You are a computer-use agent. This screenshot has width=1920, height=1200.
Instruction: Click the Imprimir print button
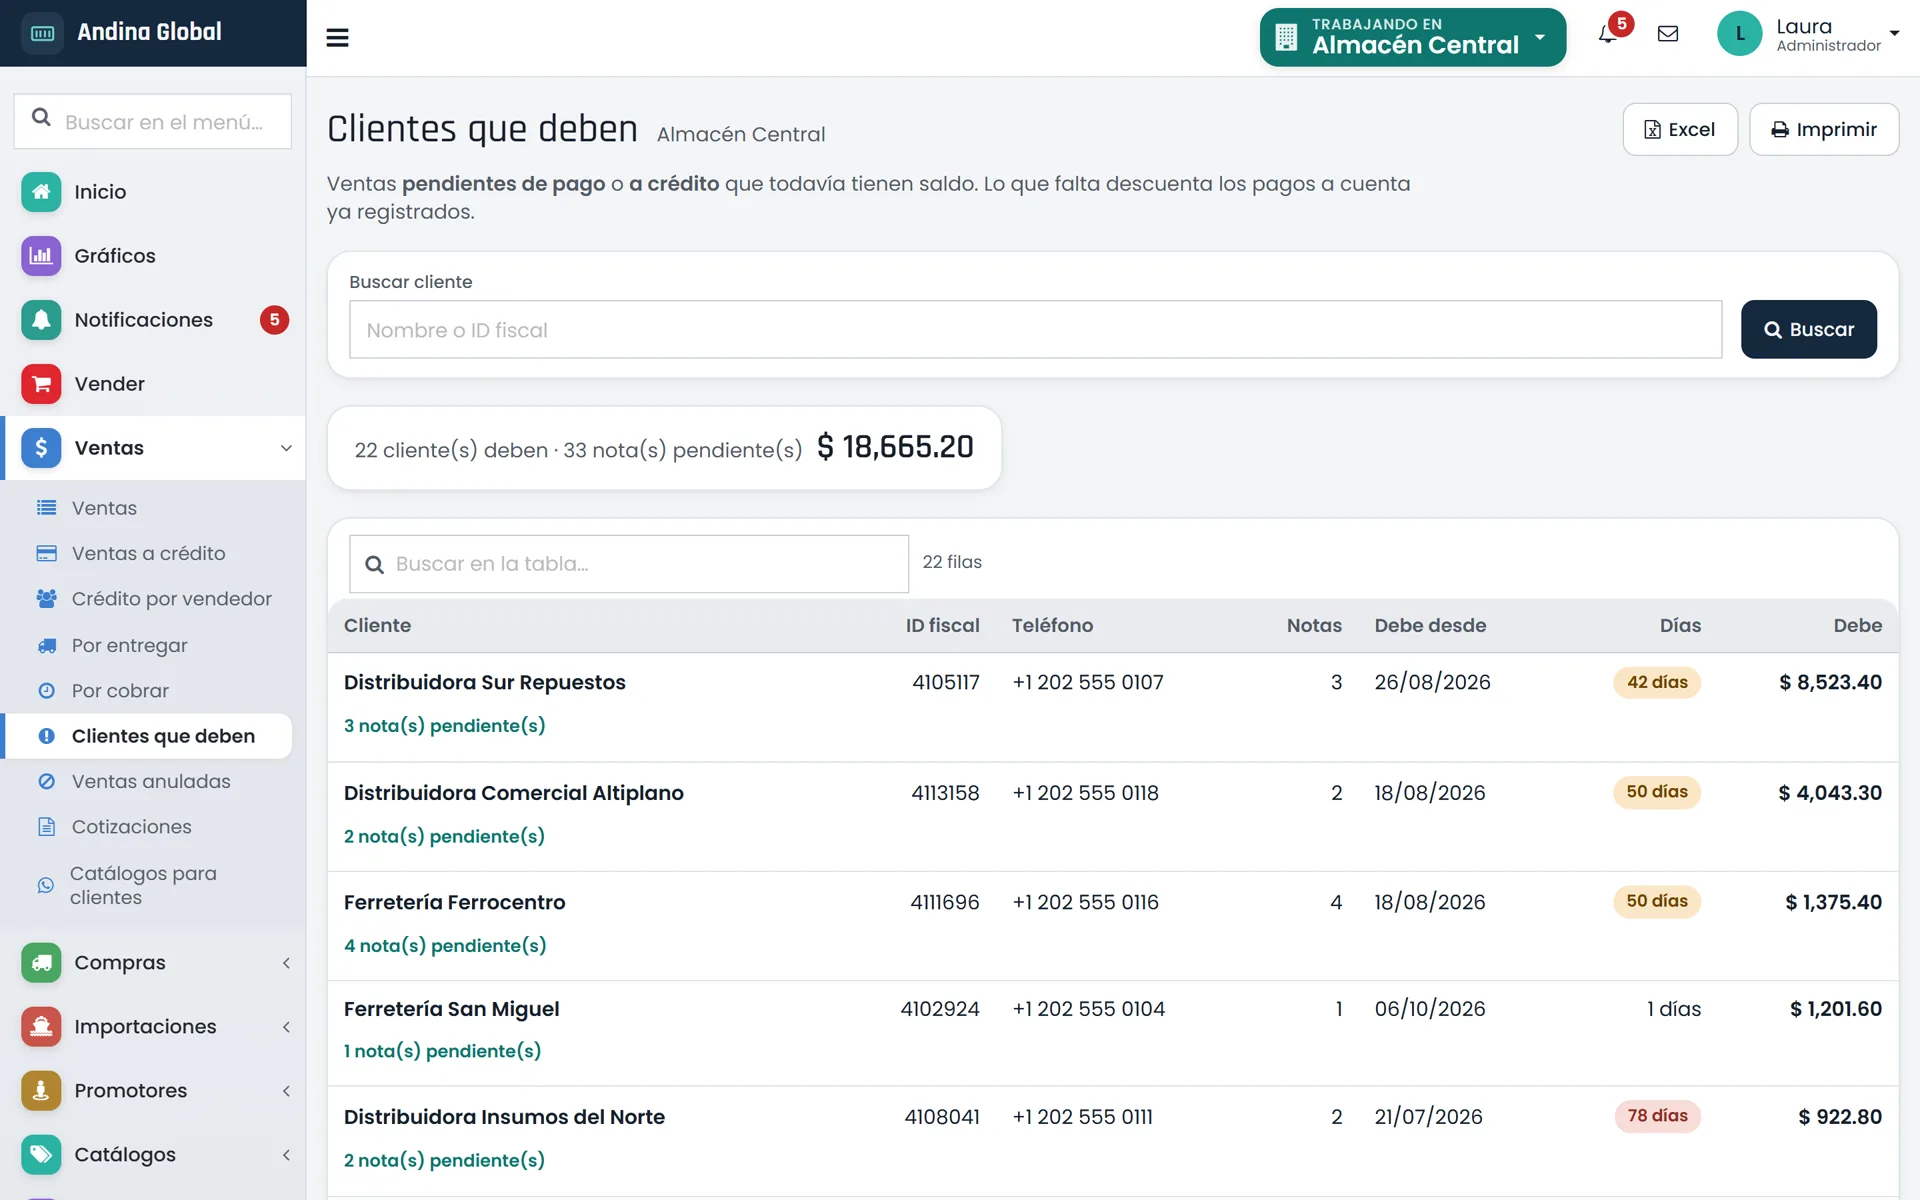[x=1824, y=129]
